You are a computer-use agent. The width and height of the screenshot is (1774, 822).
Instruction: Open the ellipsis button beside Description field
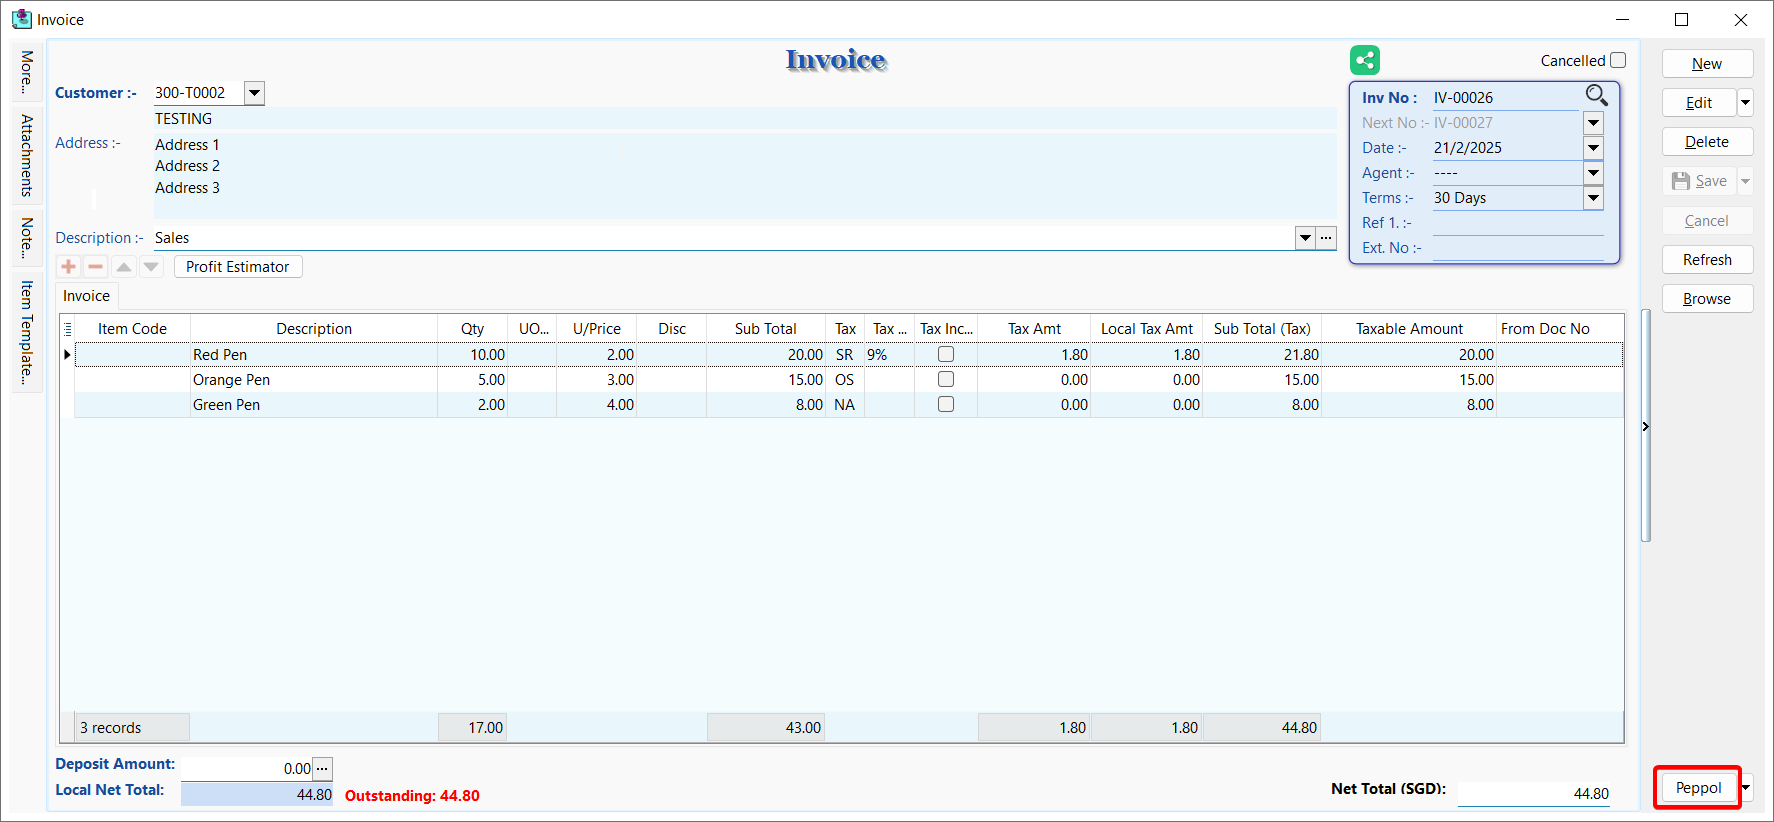pyautogui.click(x=1326, y=238)
